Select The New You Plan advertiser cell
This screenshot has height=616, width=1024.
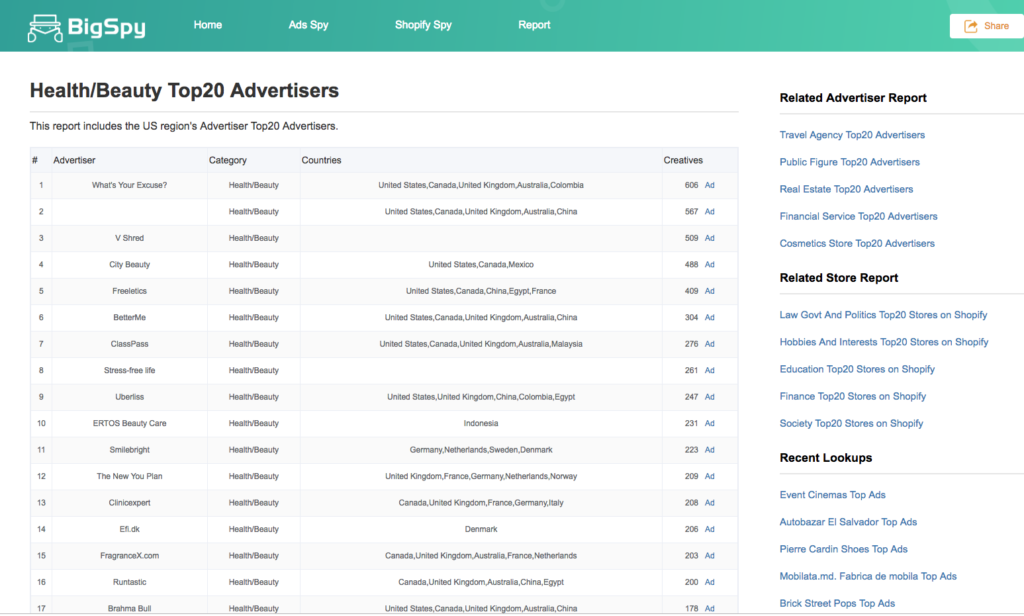tap(129, 476)
